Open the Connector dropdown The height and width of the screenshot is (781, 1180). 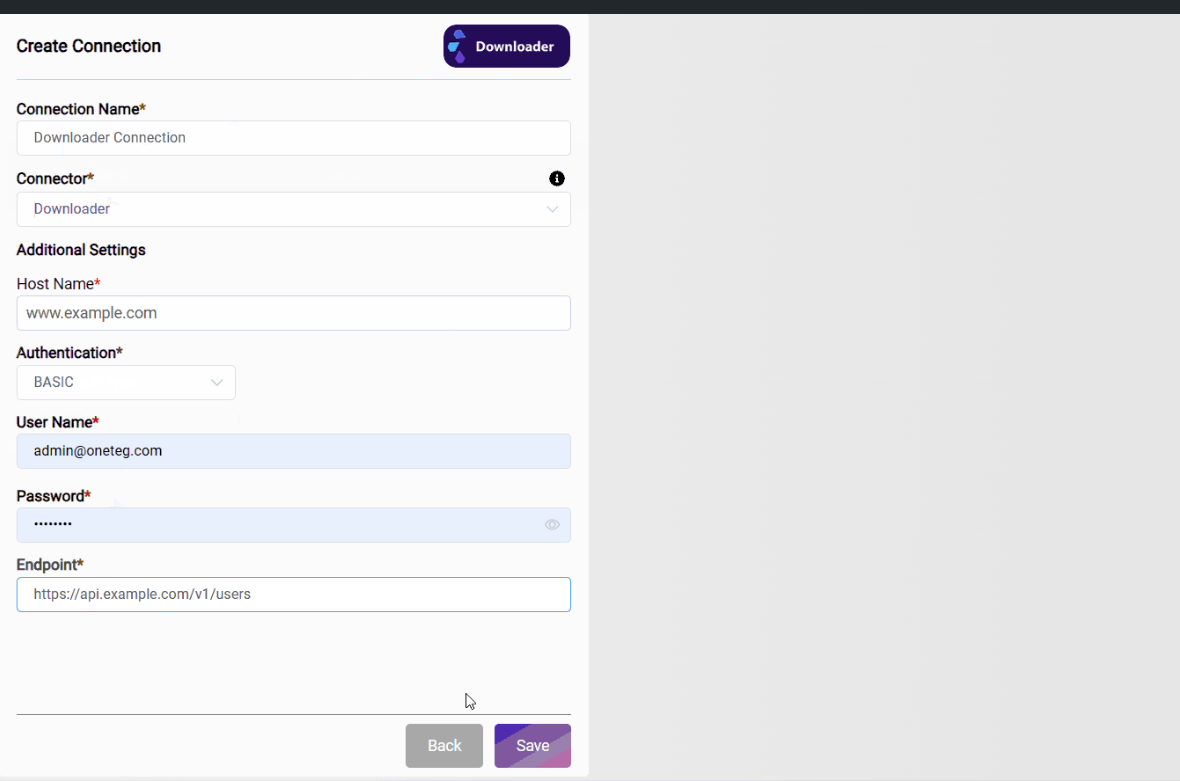point(293,209)
